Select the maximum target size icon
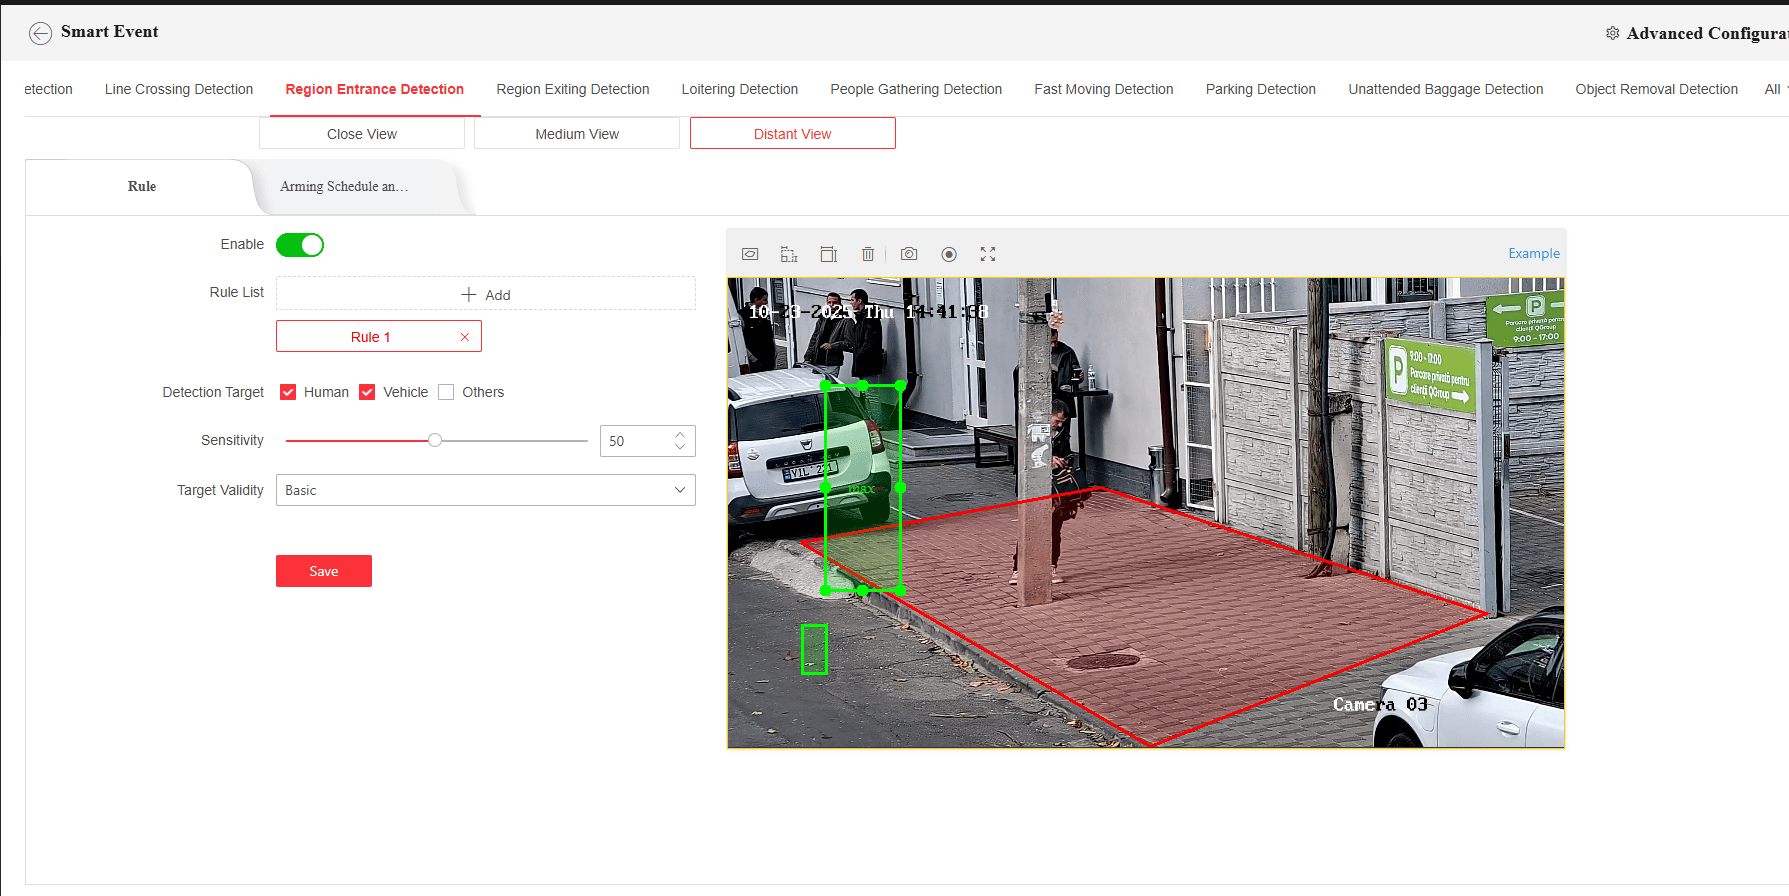This screenshot has height=896, width=1789. [828, 254]
